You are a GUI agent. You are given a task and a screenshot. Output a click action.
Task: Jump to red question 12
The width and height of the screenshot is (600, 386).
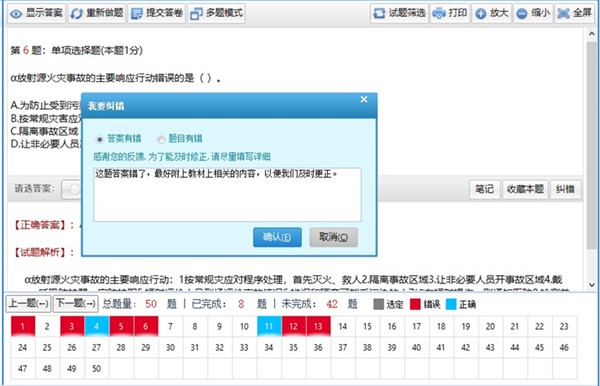click(293, 326)
